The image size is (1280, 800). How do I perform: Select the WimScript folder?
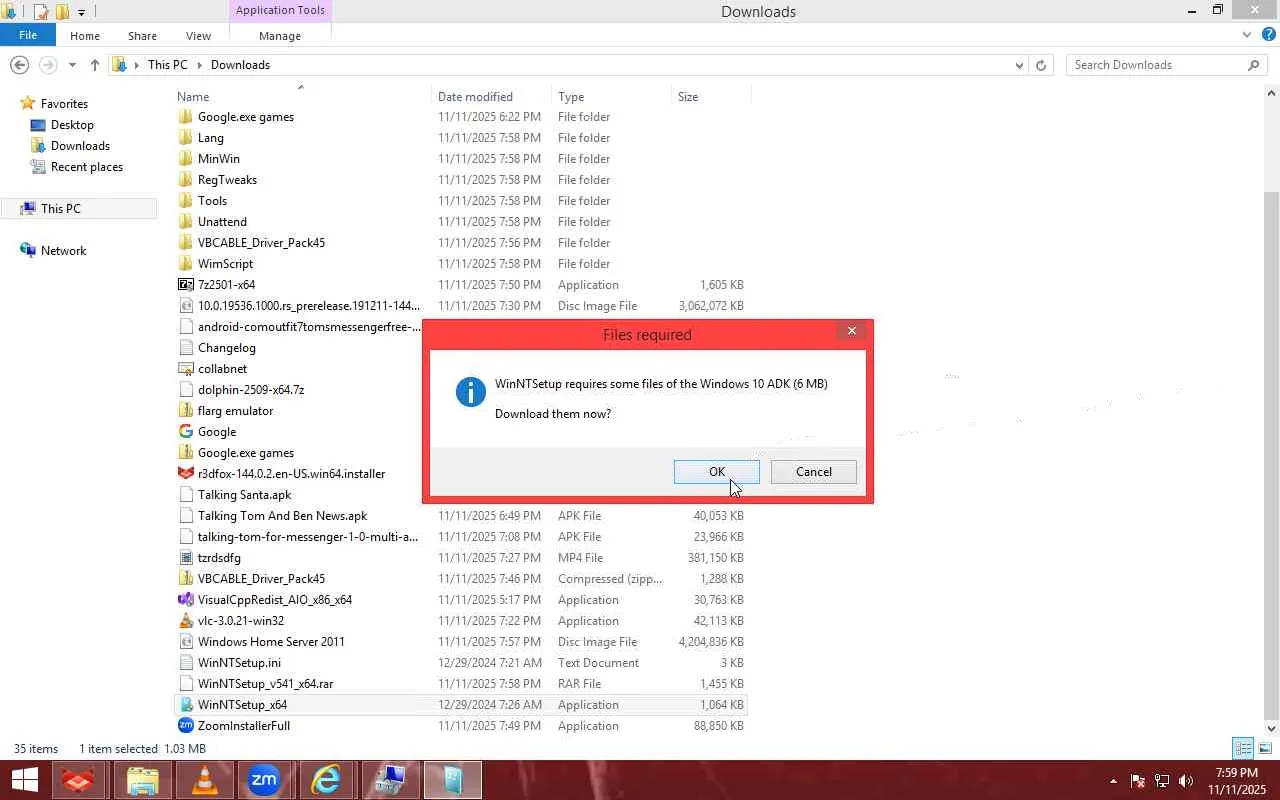[225, 264]
